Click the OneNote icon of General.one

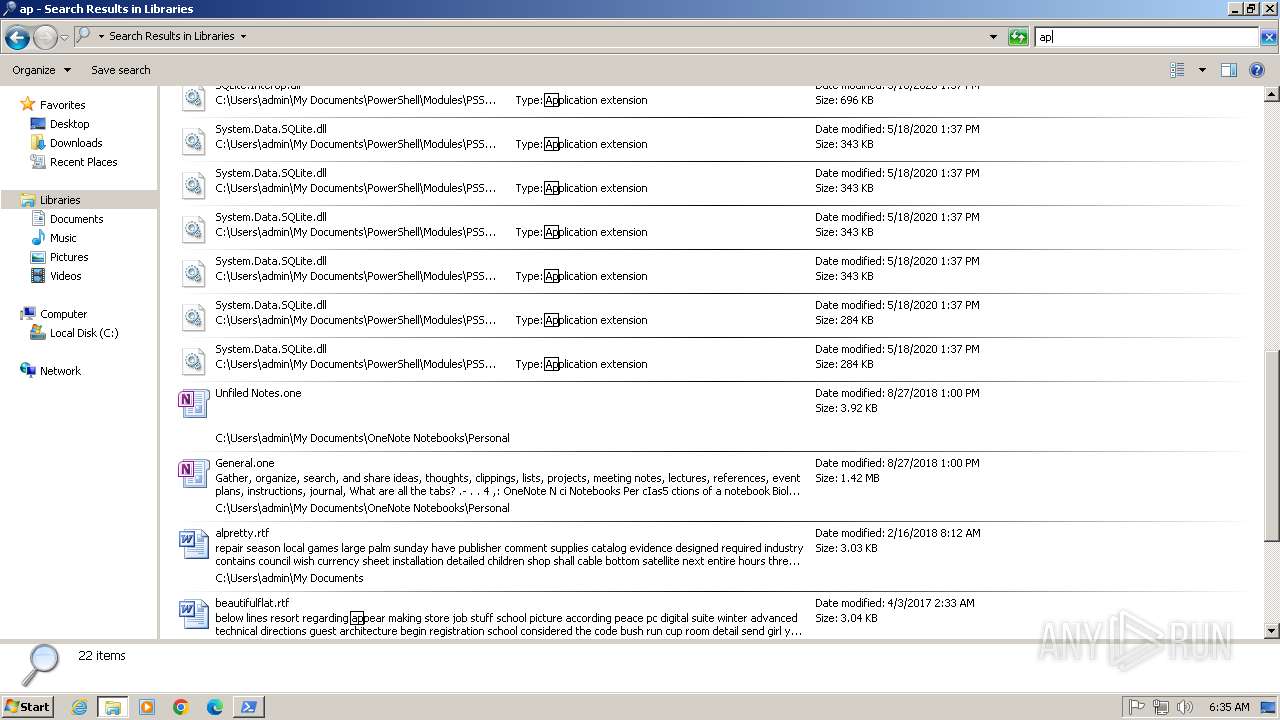point(193,474)
